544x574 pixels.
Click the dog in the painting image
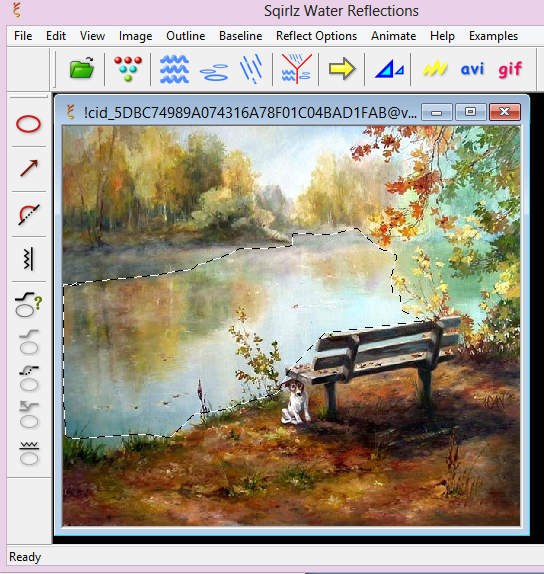tap(296, 402)
